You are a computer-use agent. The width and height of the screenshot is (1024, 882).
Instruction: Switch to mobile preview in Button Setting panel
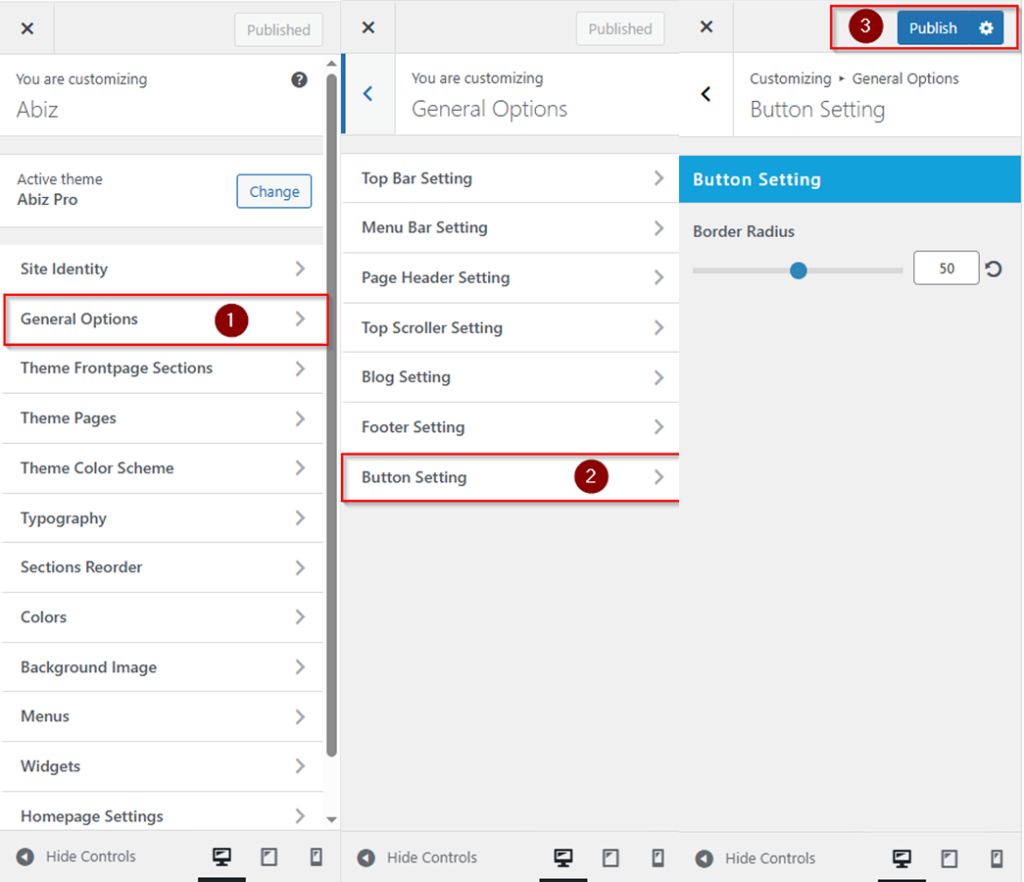(996, 858)
